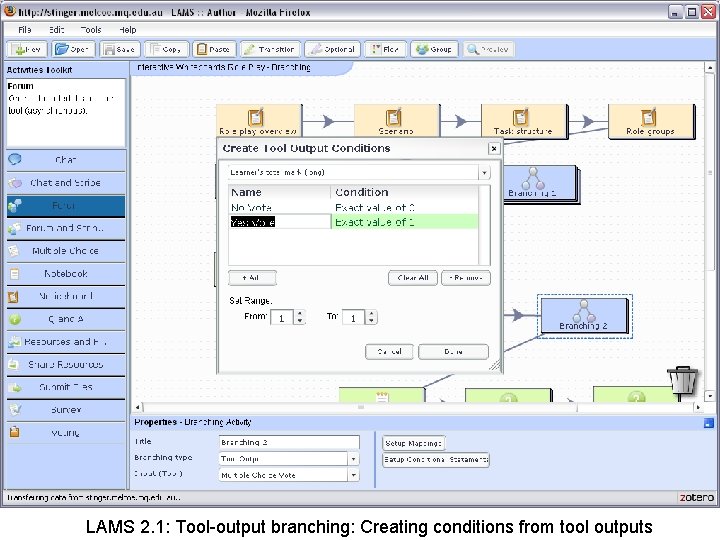Click the canvas scroll-up arrow
Screen dimensions: 720x540
[x=709, y=68]
